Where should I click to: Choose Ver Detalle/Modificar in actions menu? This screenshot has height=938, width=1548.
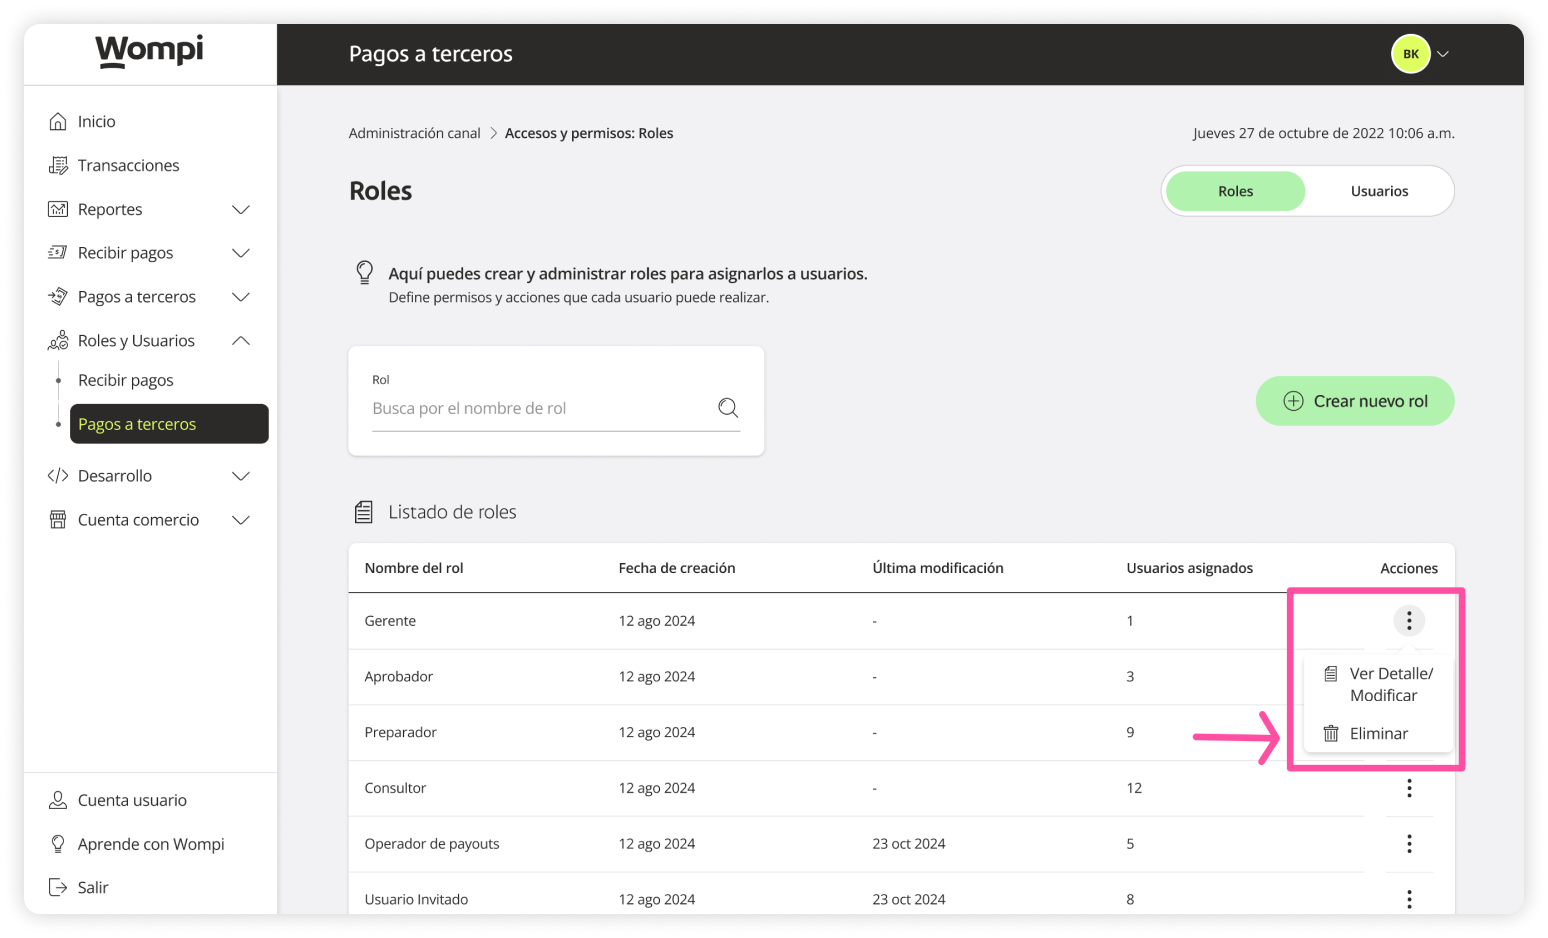coord(1390,684)
